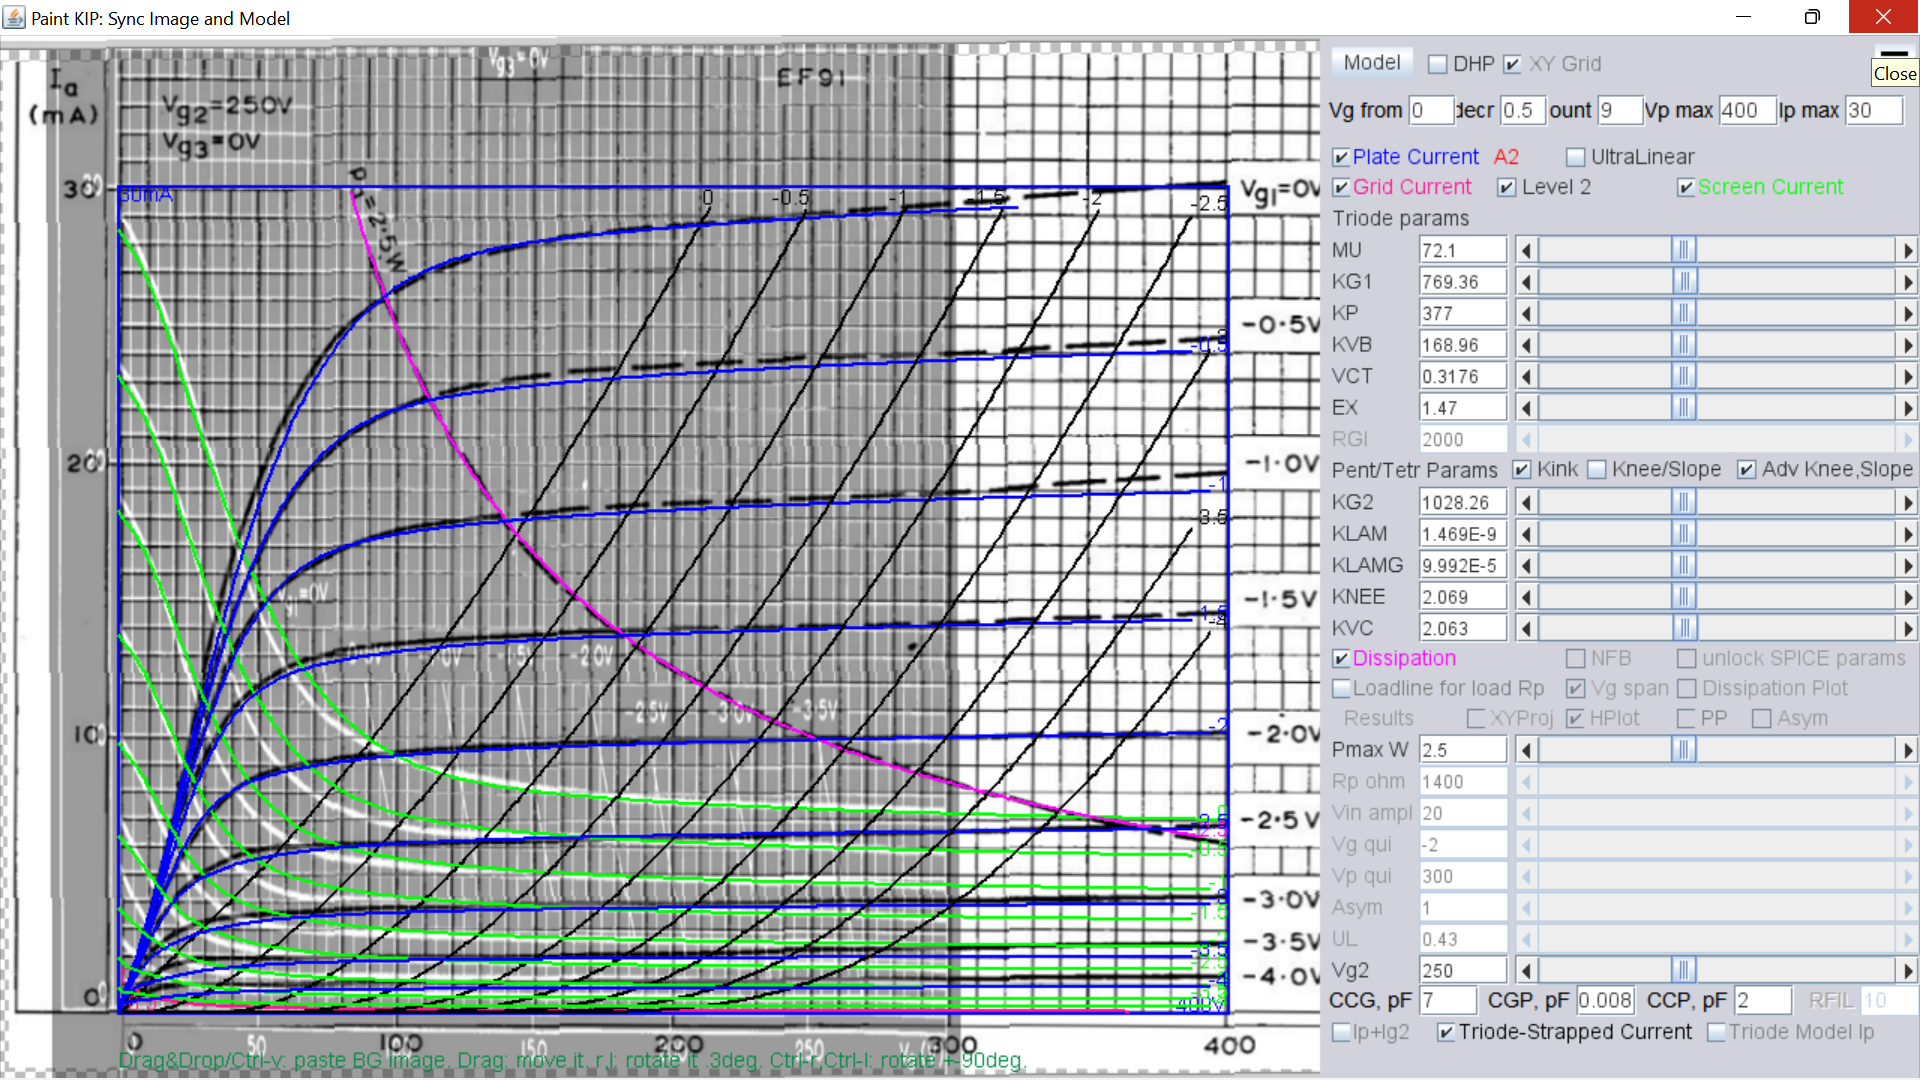Enable Loadline for load Rp checkbox
1920x1080 pixels.
click(1341, 688)
